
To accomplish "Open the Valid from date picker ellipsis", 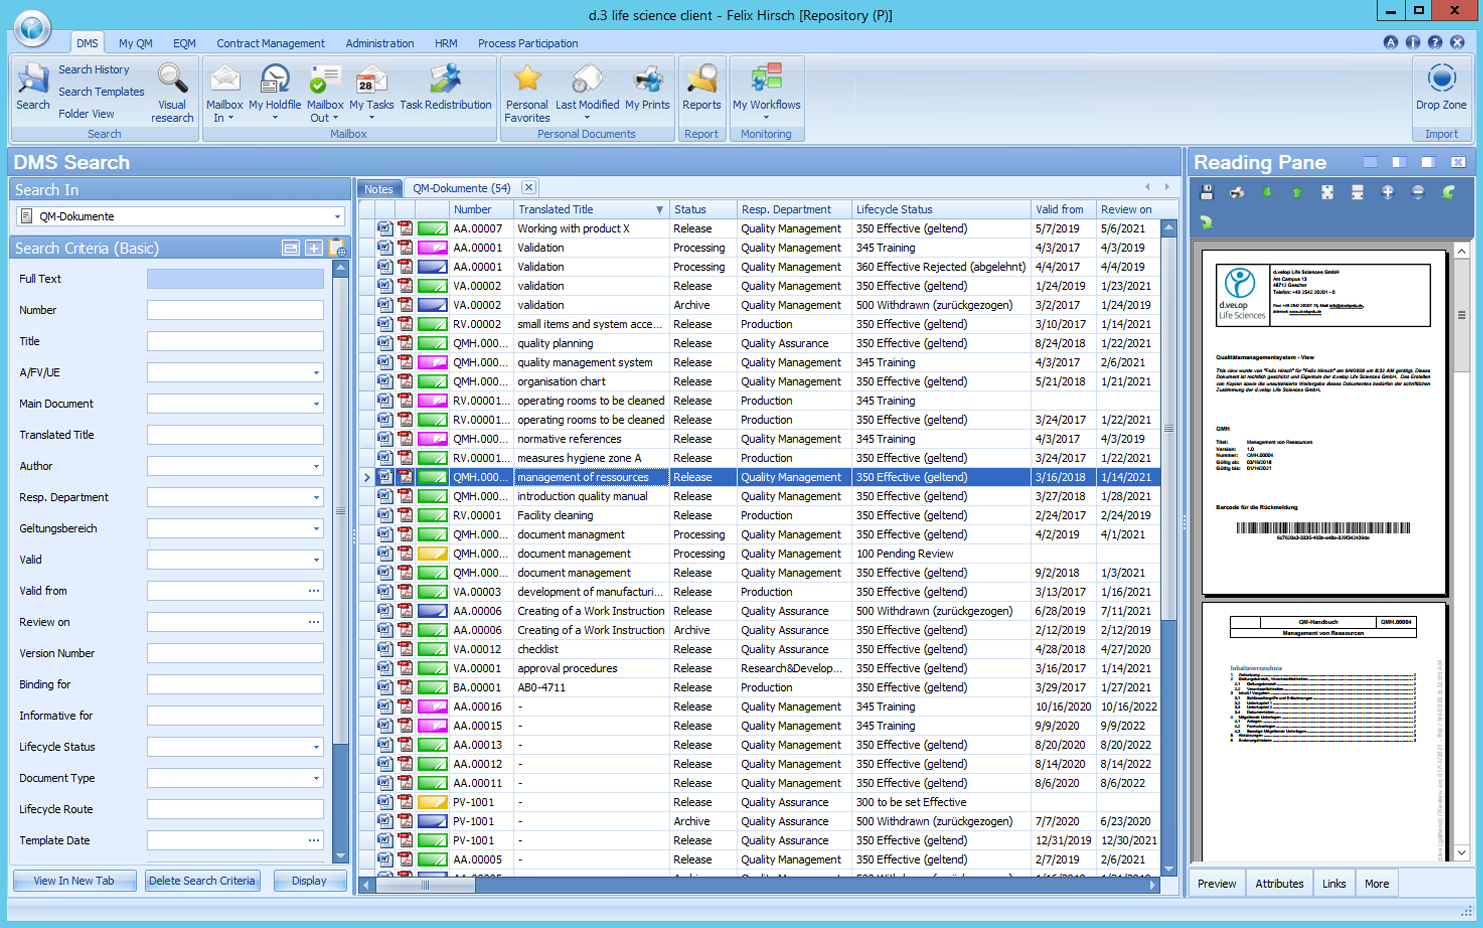I will [x=314, y=591].
